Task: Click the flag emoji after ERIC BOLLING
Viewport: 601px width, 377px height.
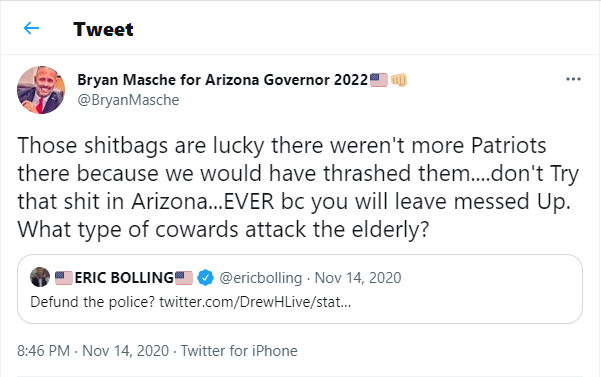Action: click(x=184, y=278)
